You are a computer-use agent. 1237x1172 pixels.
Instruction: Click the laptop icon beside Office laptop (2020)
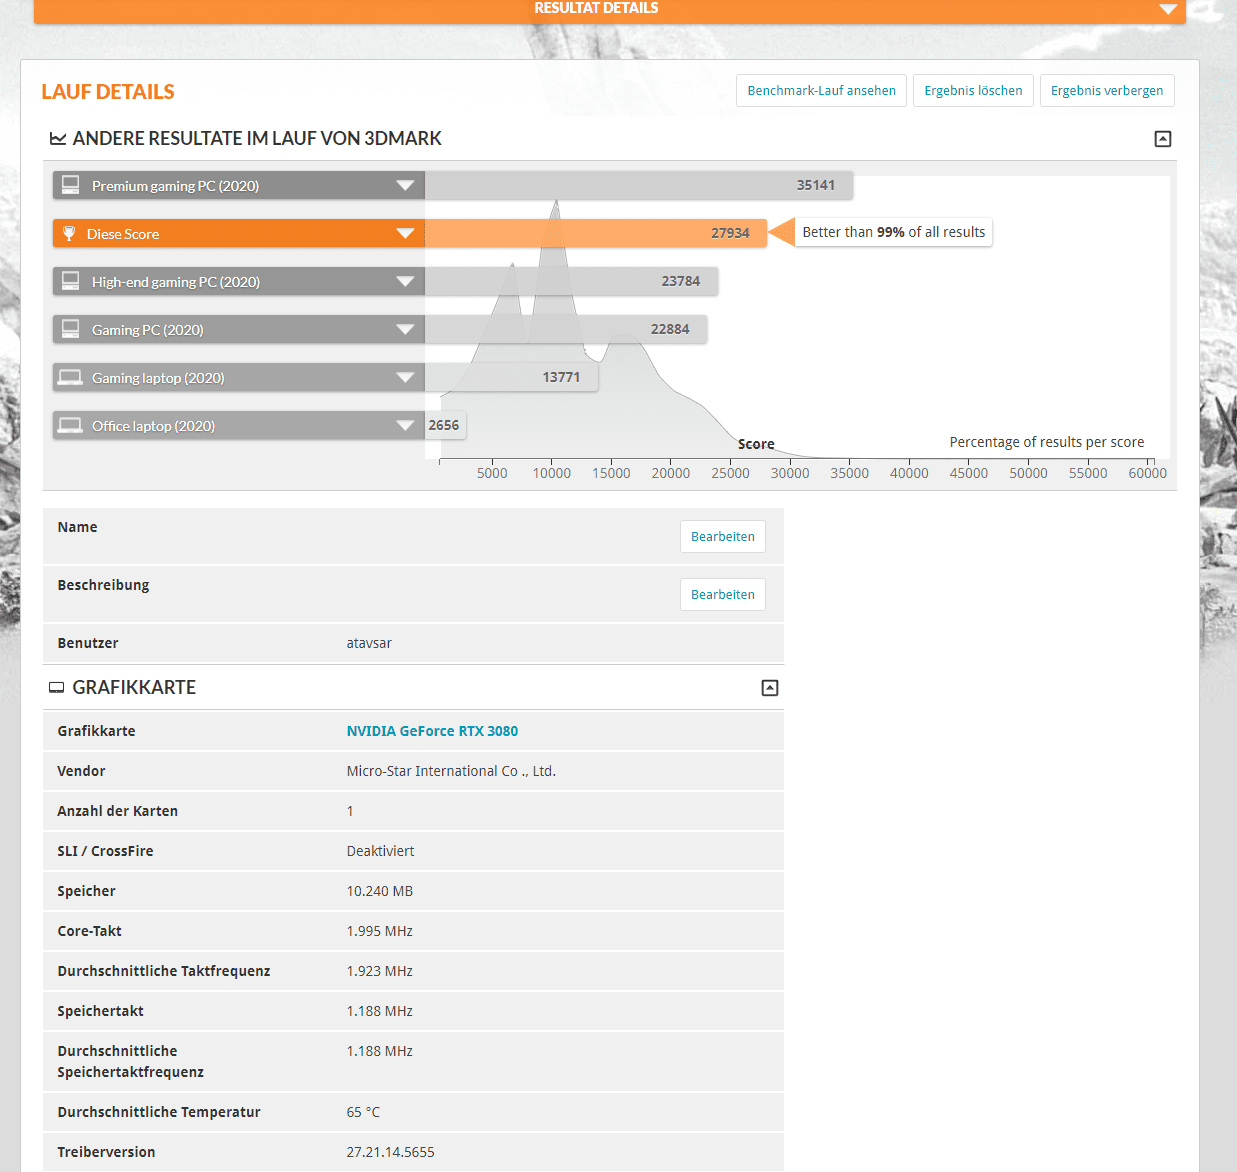[70, 425]
